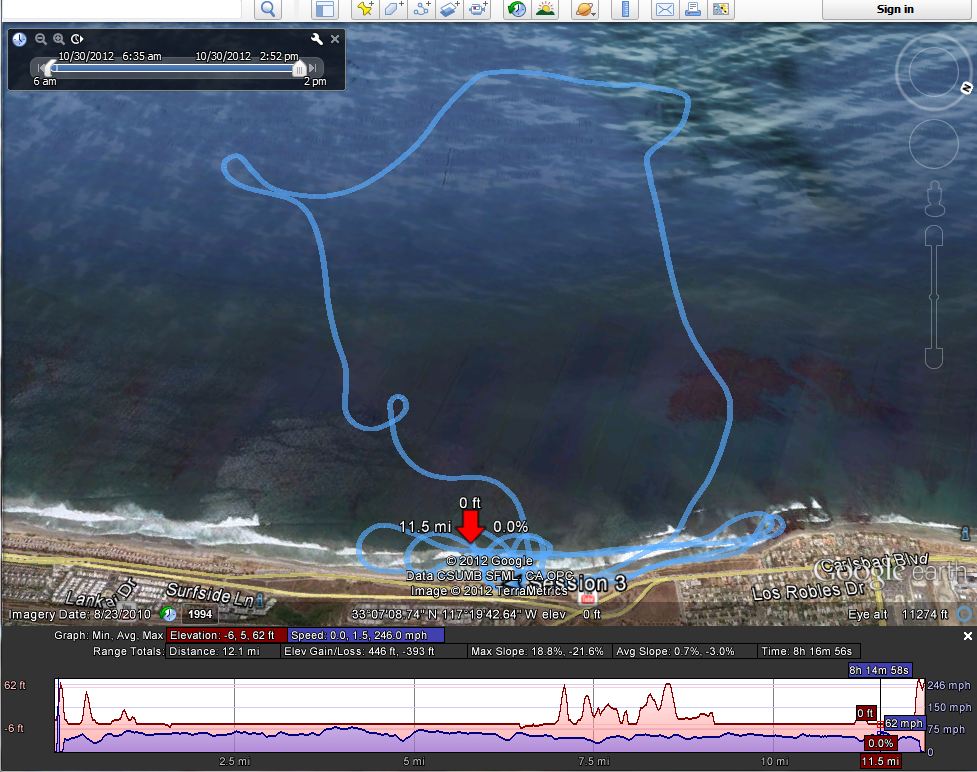Open the ruler measuring tool
Viewport: 977px width, 772px height.
(x=625, y=9)
